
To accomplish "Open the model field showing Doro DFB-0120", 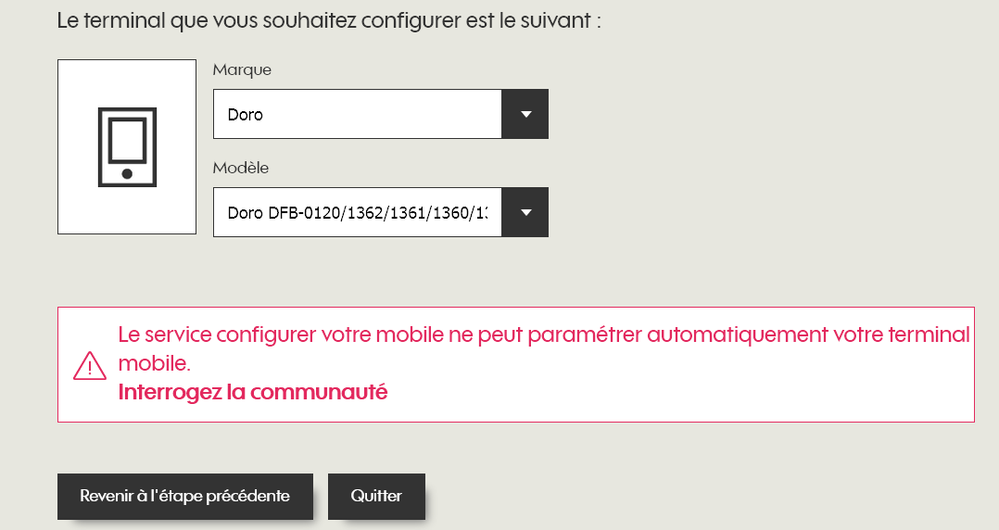I will tap(357, 212).
